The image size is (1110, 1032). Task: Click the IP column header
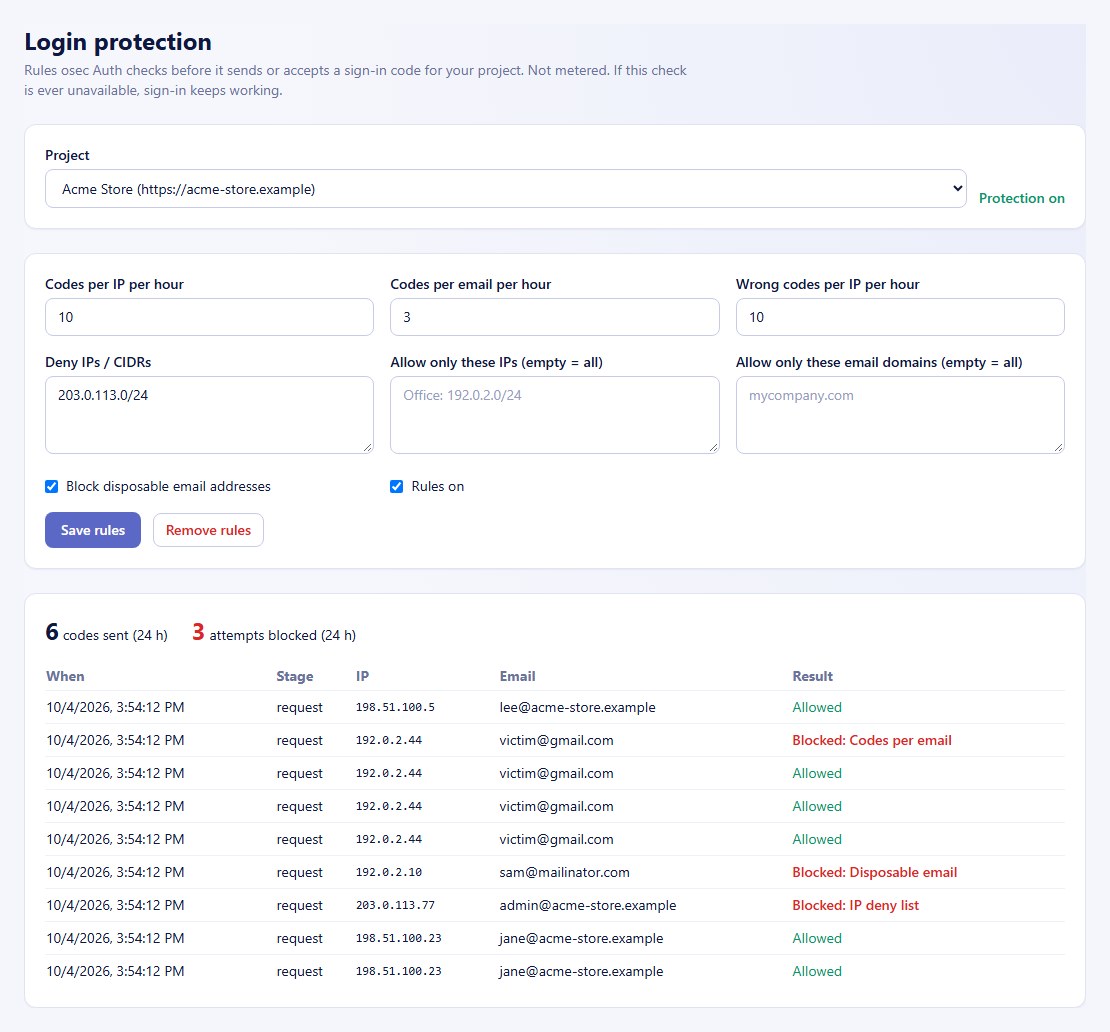pos(362,676)
